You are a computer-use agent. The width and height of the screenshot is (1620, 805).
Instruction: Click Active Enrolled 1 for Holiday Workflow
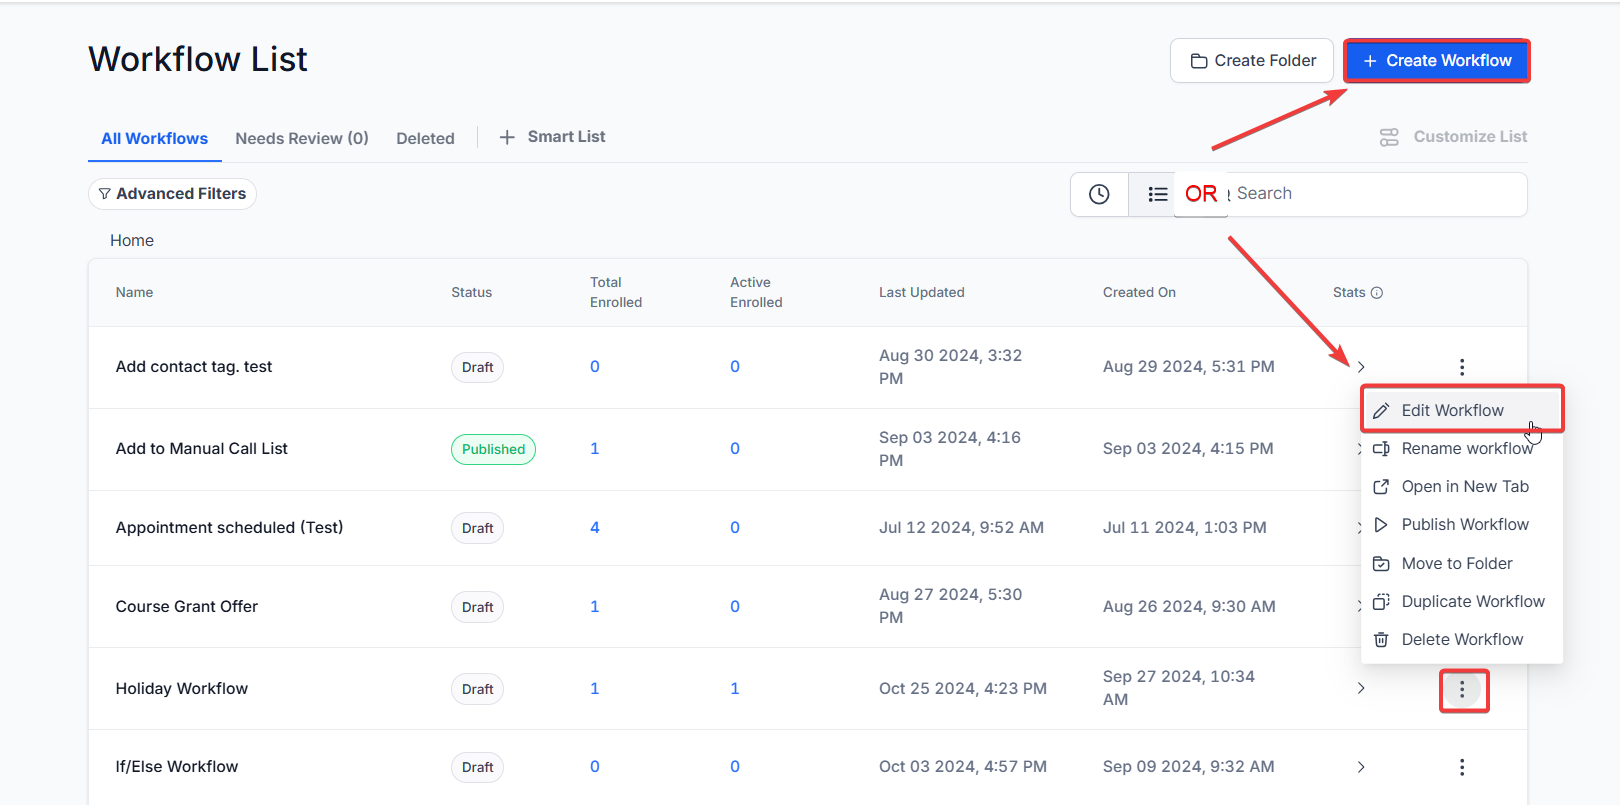click(735, 688)
